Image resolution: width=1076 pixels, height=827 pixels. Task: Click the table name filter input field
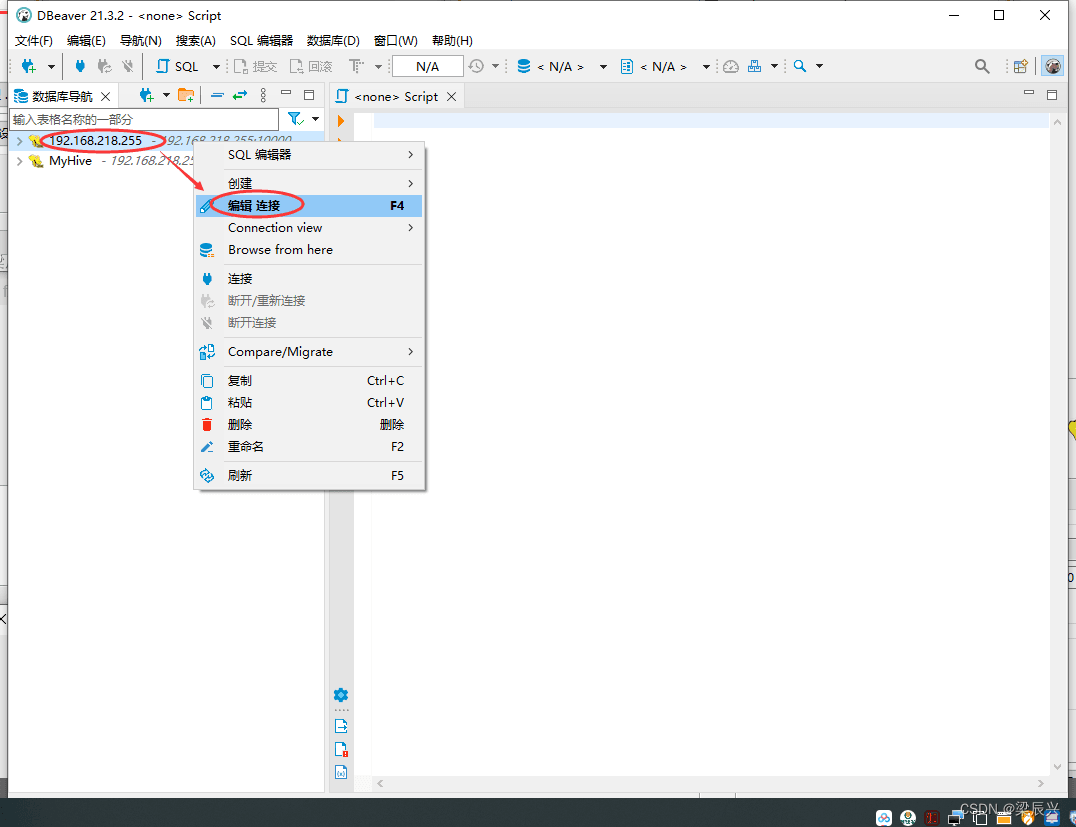point(144,119)
